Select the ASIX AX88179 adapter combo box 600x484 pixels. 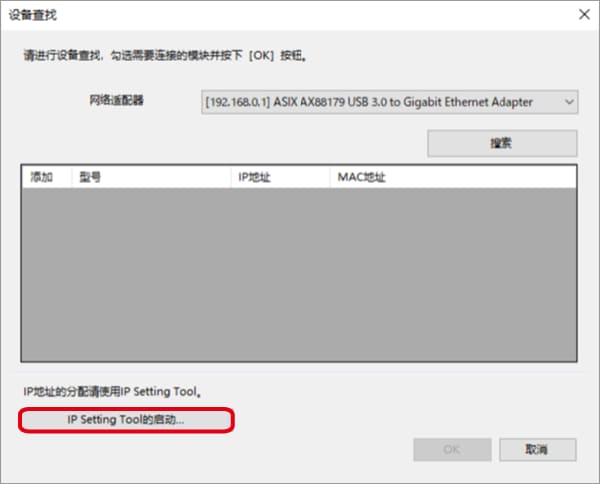390,102
